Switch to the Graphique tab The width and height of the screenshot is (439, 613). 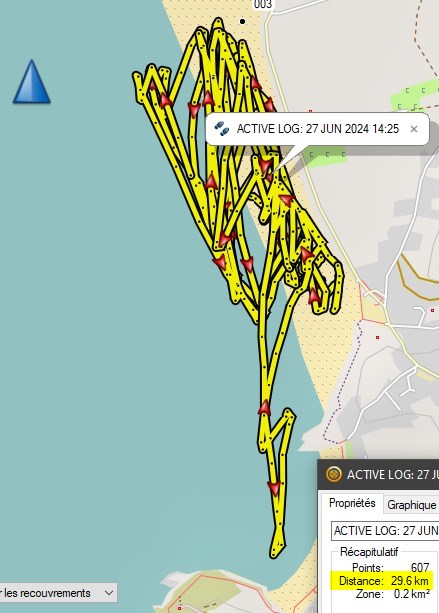411,505
